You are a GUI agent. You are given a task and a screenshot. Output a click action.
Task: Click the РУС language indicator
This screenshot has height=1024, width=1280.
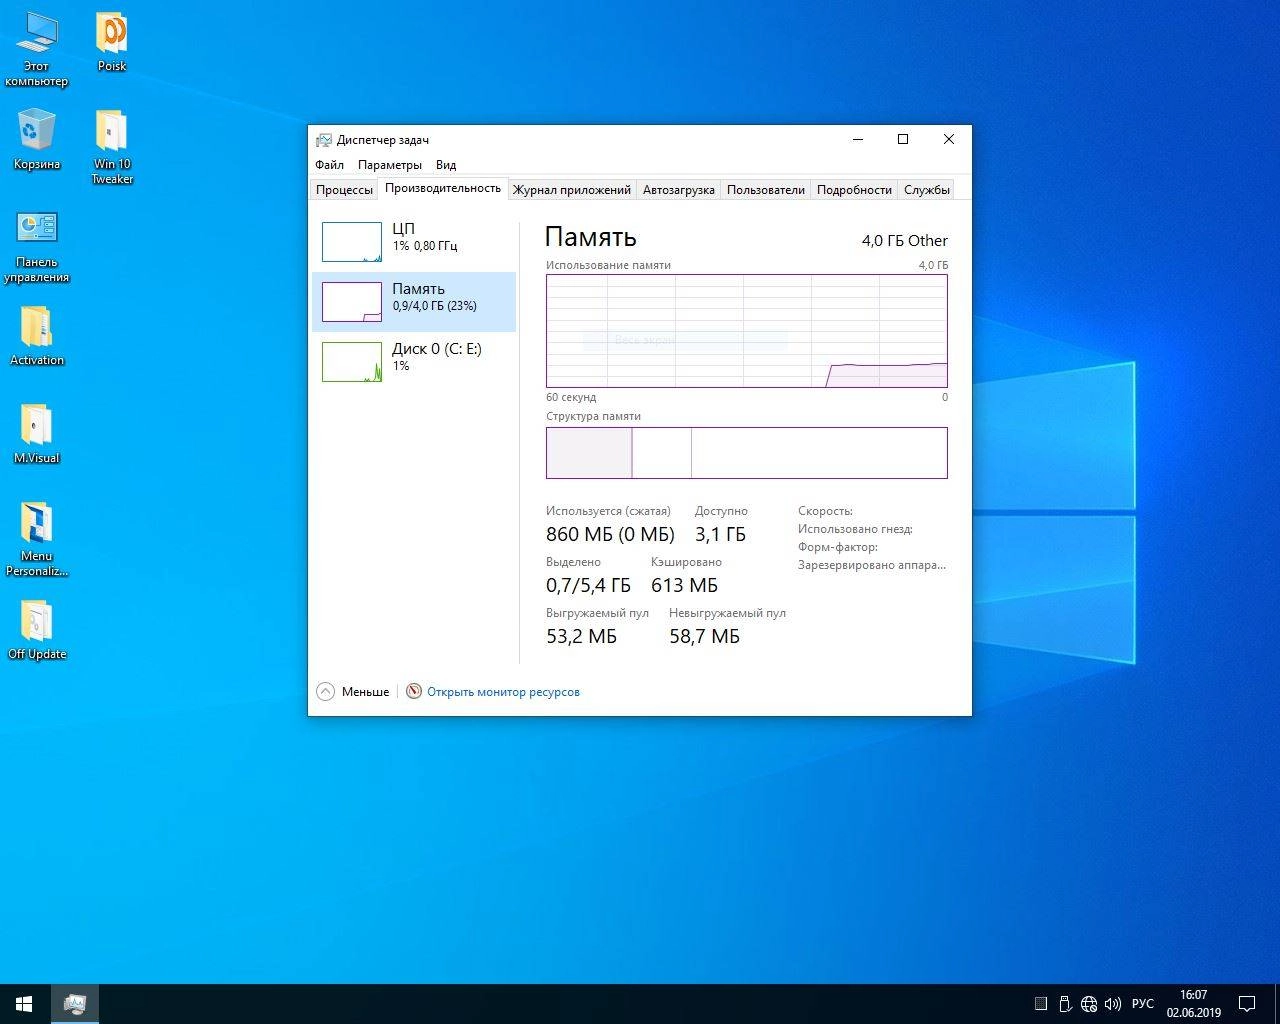pos(1142,1004)
